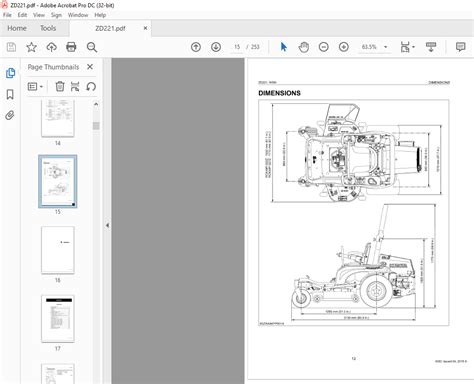Go to previous page arrow
The width and height of the screenshot is (474, 384).
[x=196, y=47]
